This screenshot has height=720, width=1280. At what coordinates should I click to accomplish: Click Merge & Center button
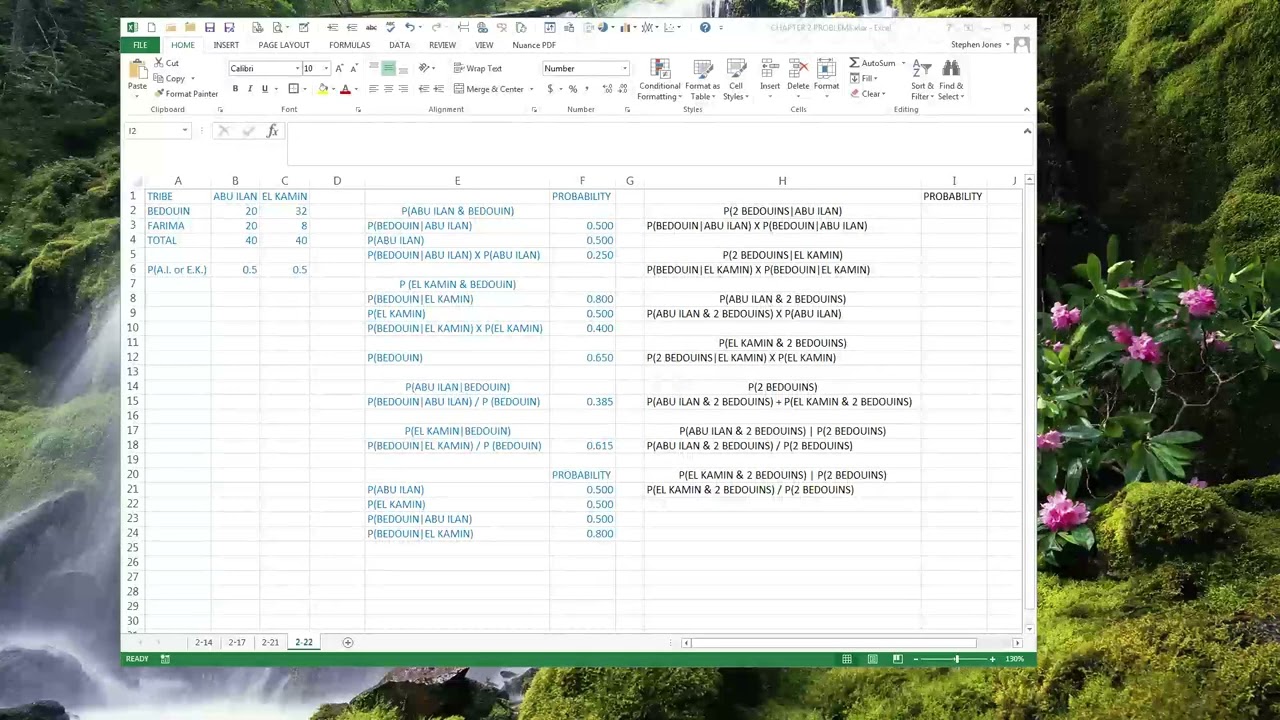click(x=488, y=89)
